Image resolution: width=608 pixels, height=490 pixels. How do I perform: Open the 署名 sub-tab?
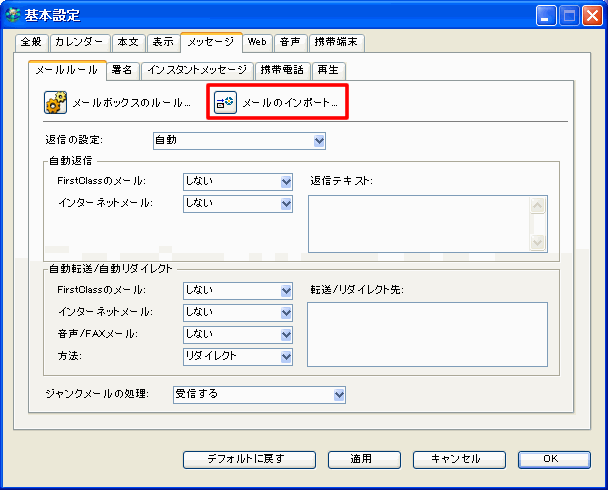click(x=122, y=70)
